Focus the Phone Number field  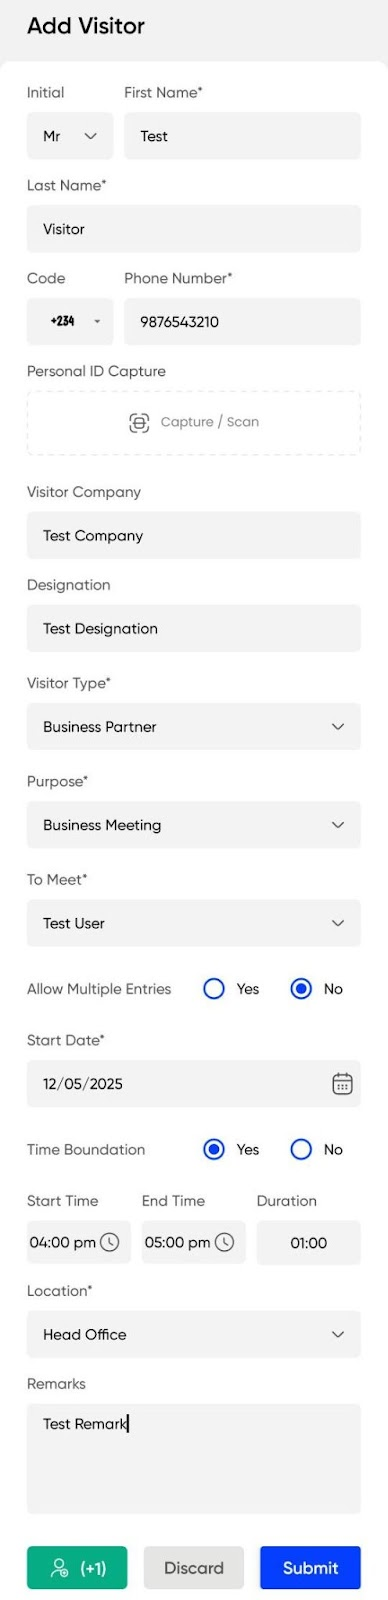pyautogui.click(x=242, y=322)
